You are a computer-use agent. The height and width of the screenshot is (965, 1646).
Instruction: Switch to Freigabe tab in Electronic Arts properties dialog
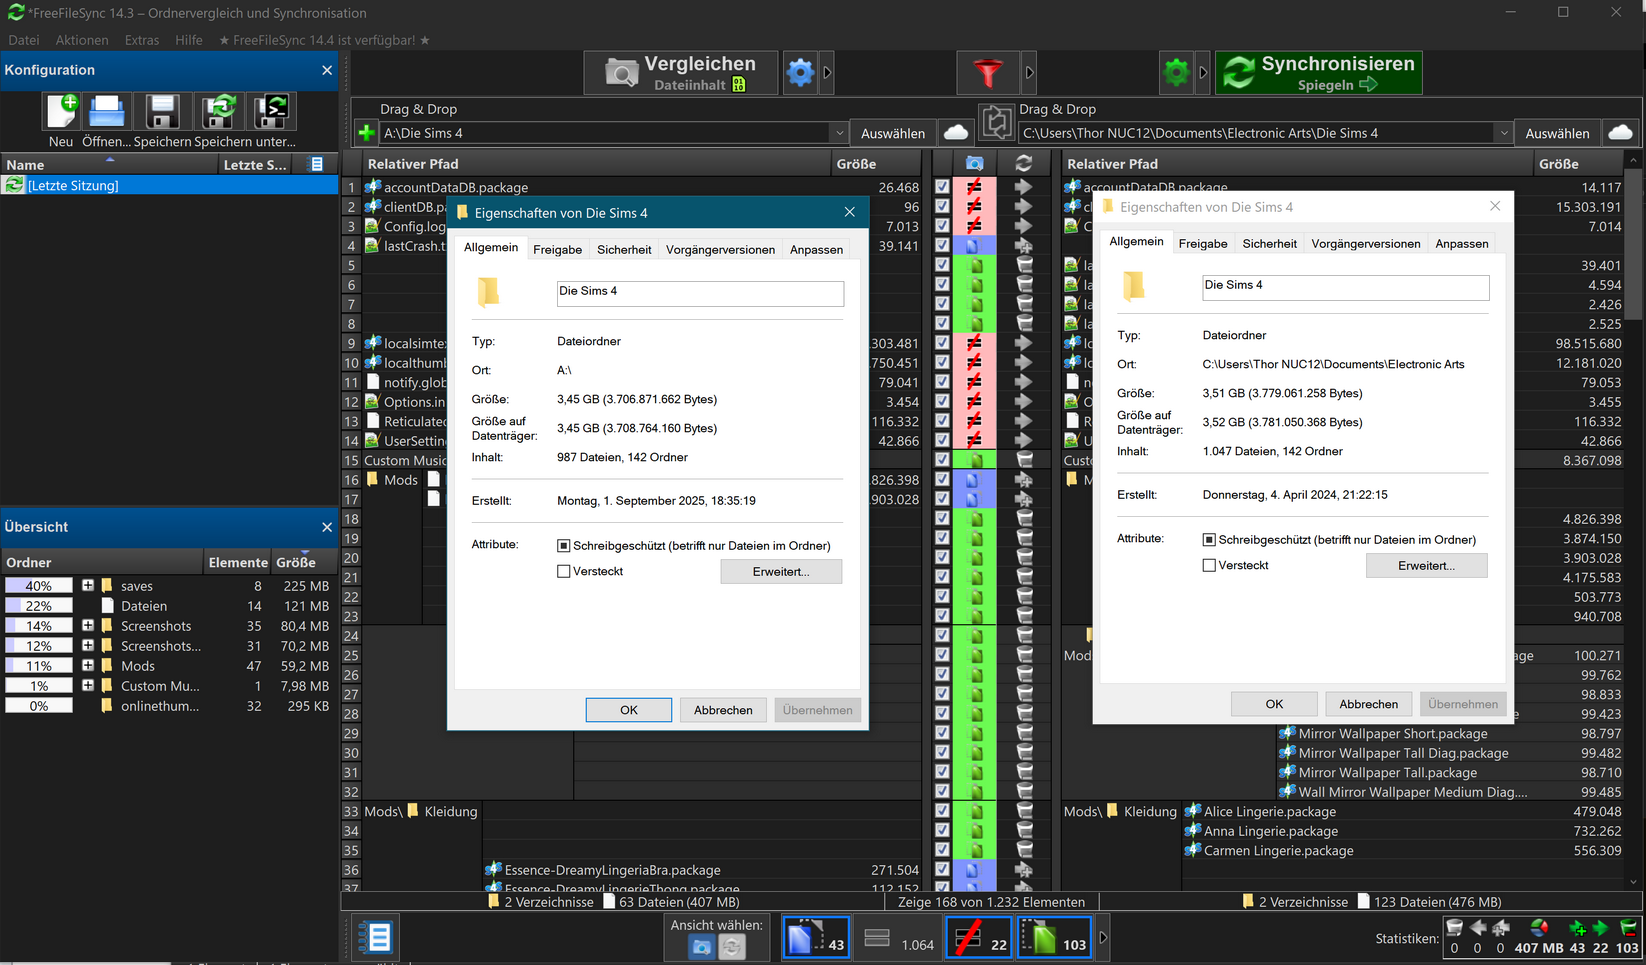pos(1203,244)
